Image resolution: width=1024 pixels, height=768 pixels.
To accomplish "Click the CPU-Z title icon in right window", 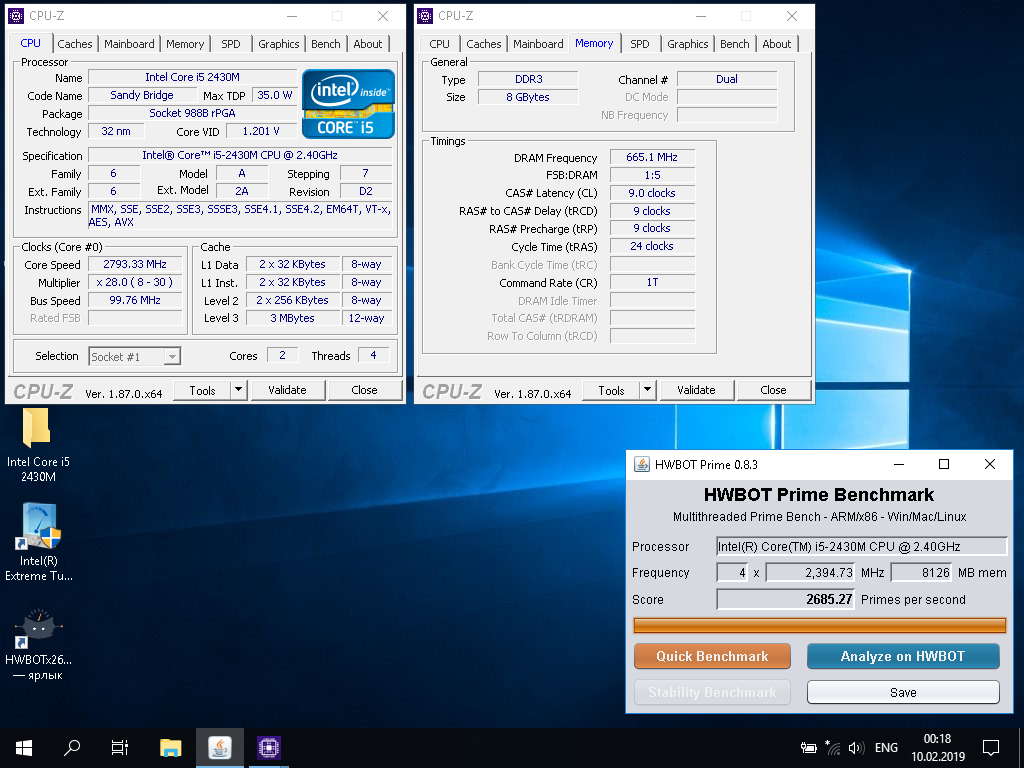I will coord(424,16).
